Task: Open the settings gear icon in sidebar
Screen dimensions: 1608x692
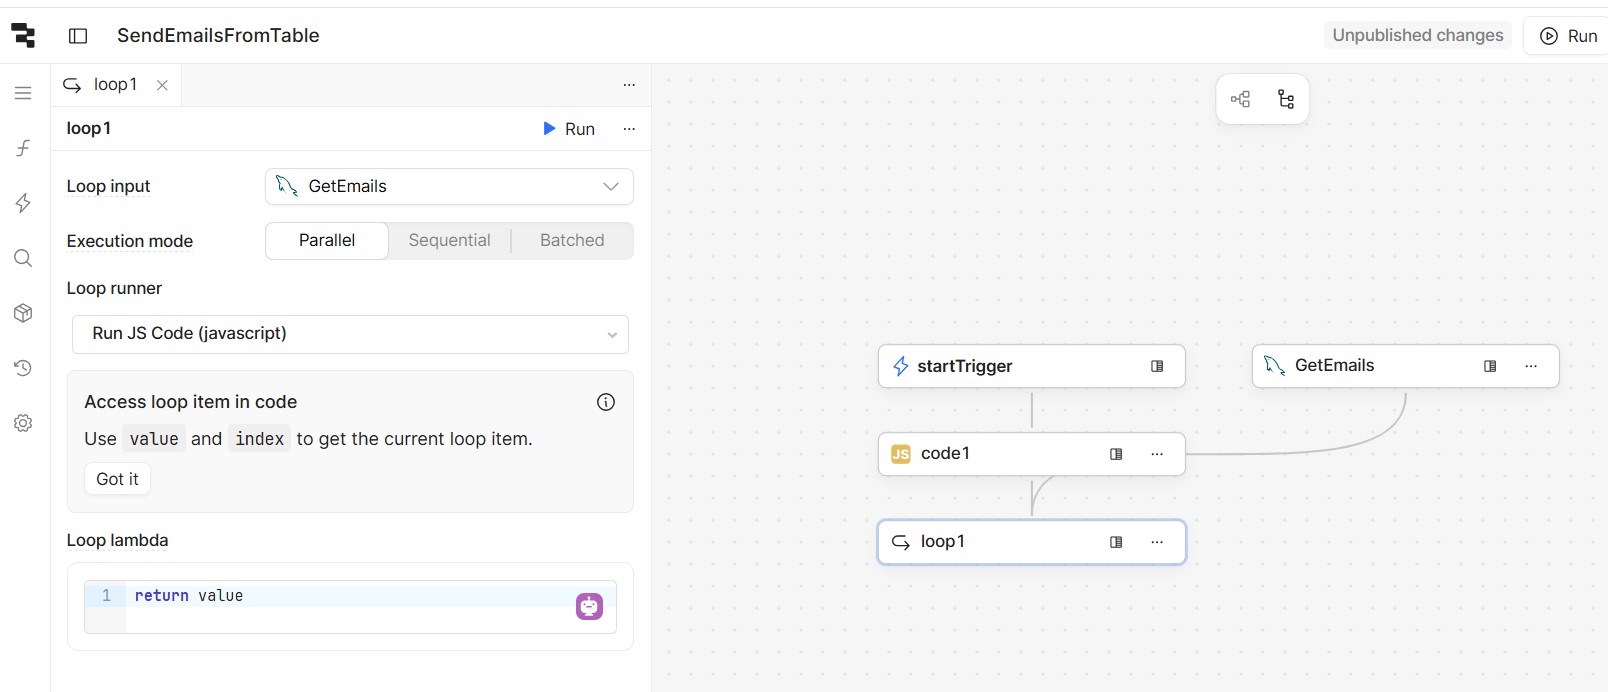Action: pyautogui.click(x=23, y=423)
